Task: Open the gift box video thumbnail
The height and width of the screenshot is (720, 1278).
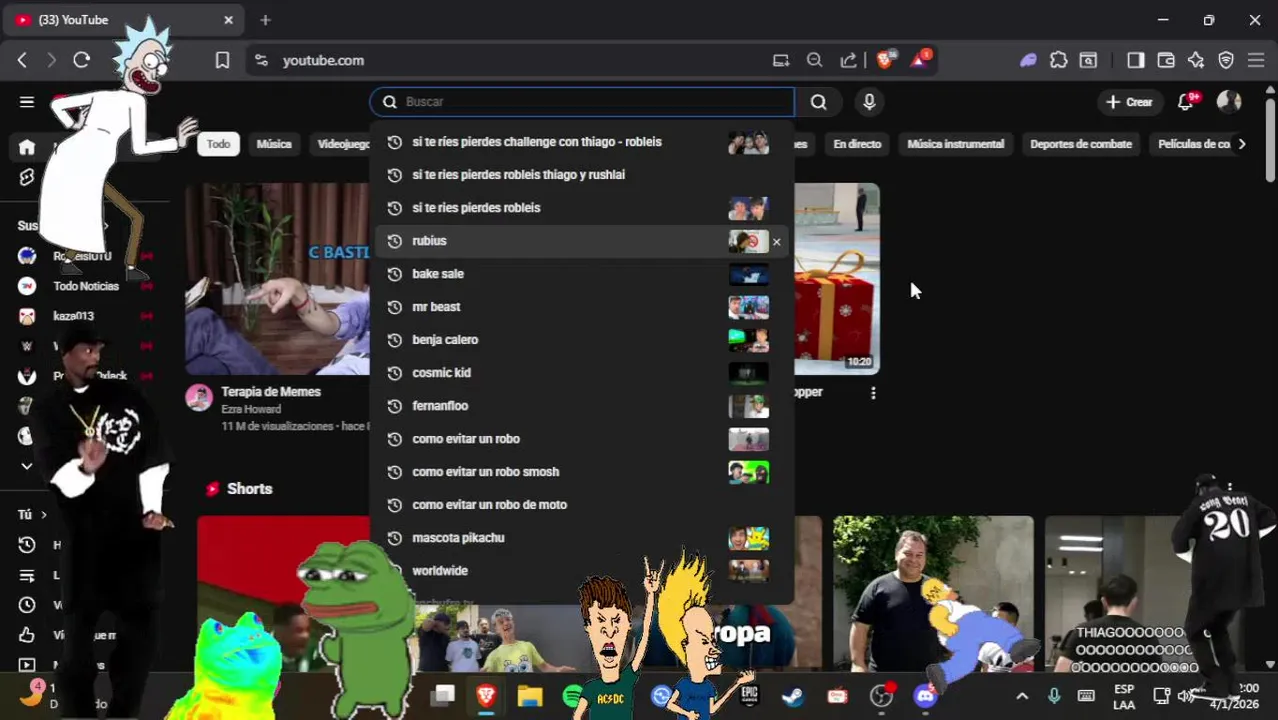Action: pyautogui.click(x=837, y=278)
